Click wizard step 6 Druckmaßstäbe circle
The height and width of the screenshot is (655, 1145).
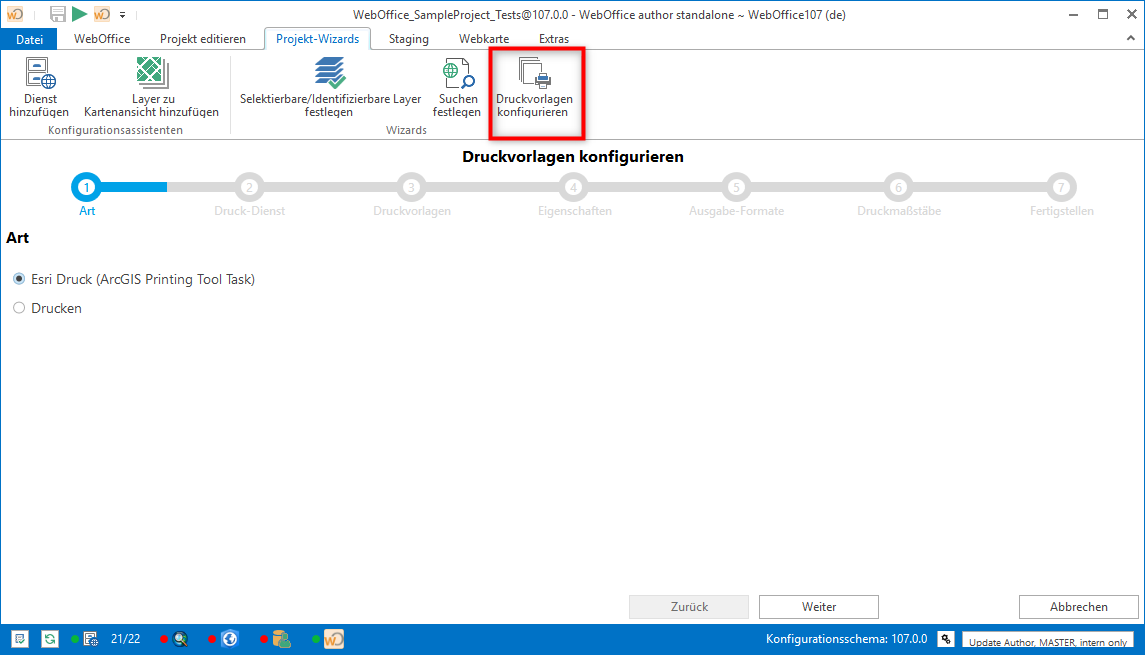tap(899, 188)
